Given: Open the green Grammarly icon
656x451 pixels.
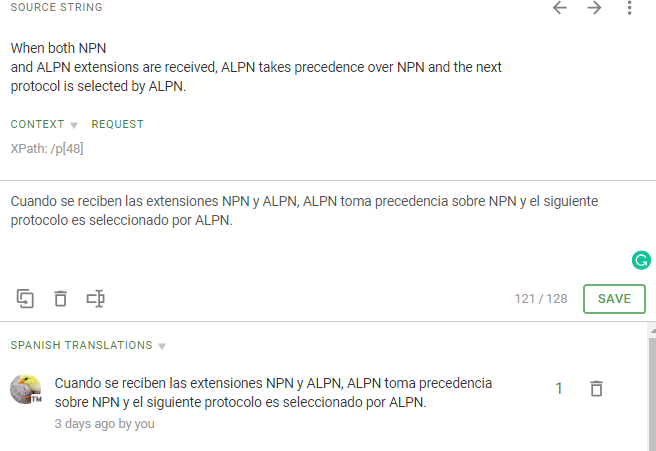Looking at the screenshot, I should pyautogui.click(x=641, y=261).
